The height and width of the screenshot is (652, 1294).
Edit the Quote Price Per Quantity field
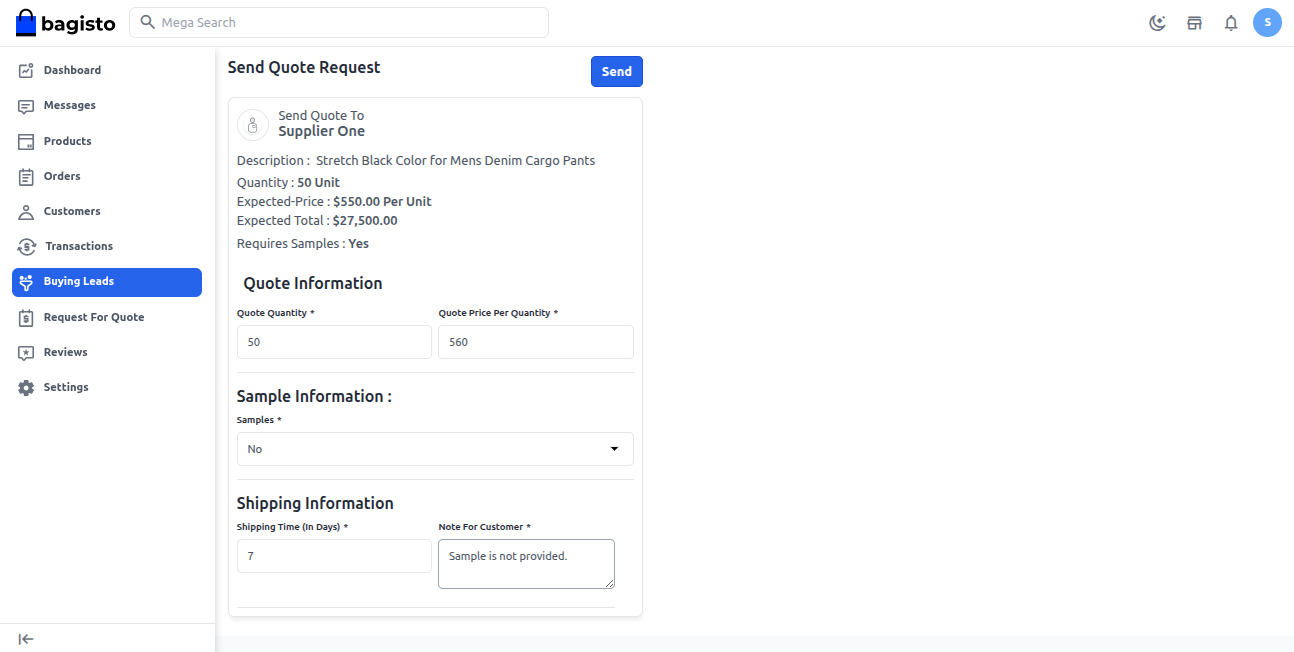(x=535, y=342)
